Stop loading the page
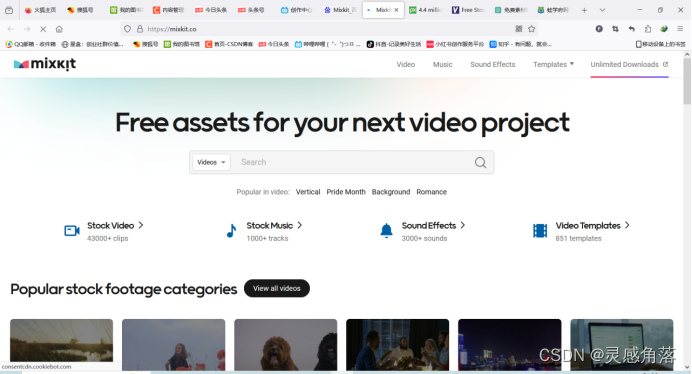Viewport: 692px width, 374px height. tap(43, 29)
